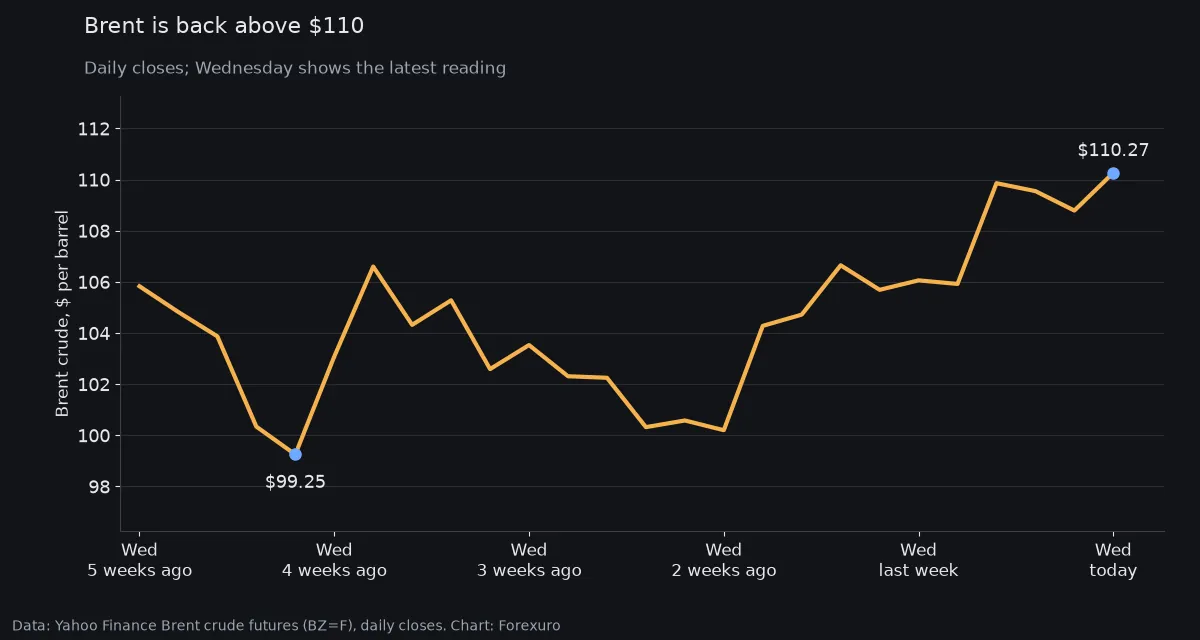Click the y-axis tick label 102
The image size is (1200, 640).
point(93,384)
